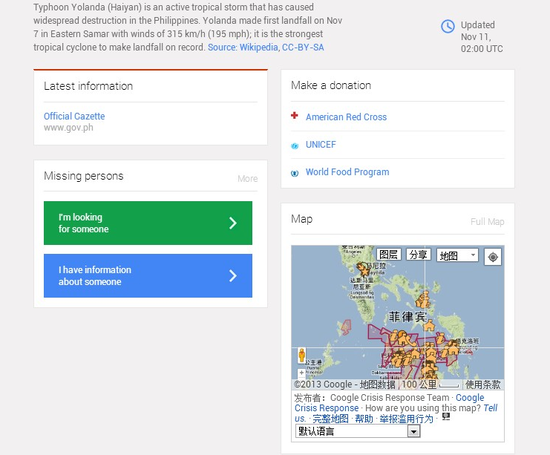Click the 地图数据 map data text
This screenshot has height=455, width=550.
(x=377, y=384)
